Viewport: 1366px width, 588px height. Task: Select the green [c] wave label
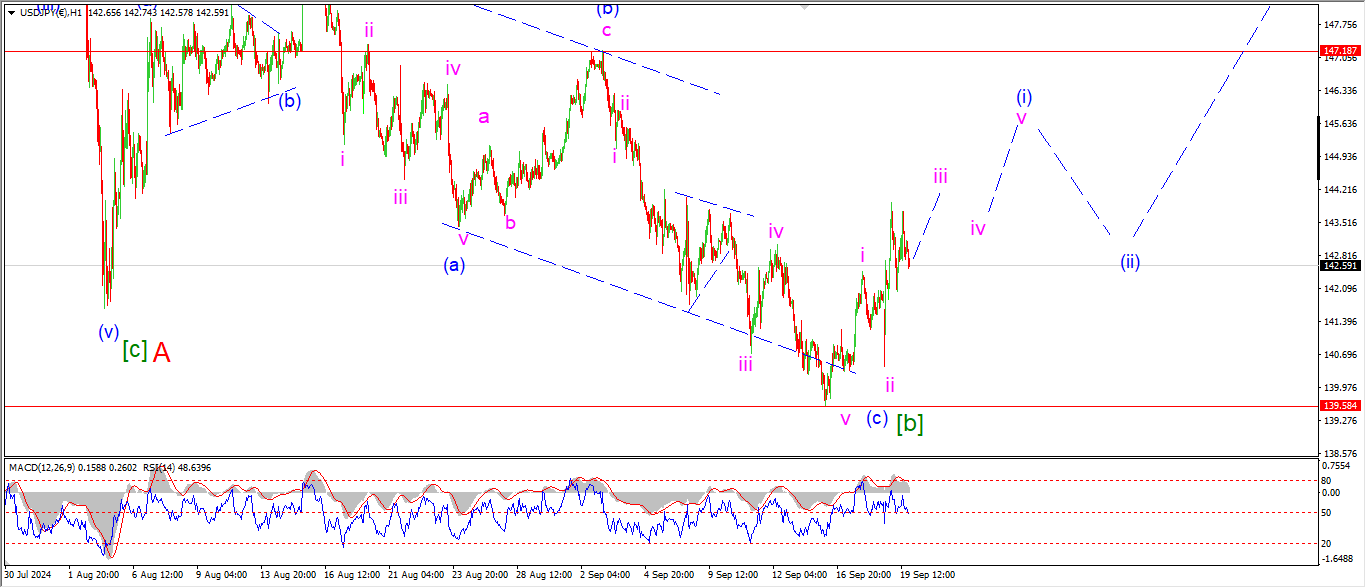coord(133,351)
